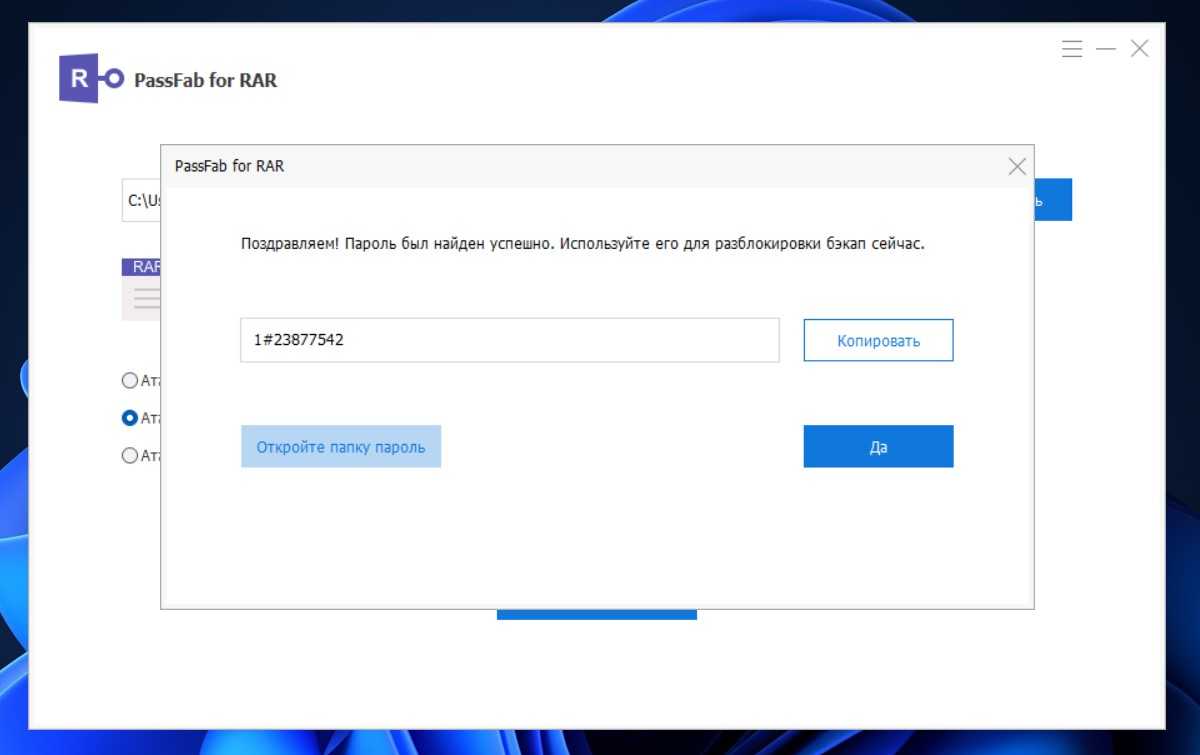Click the PassFab purple key logo
The height and width of the screenshot is (755, 1200).
[91, 79]
